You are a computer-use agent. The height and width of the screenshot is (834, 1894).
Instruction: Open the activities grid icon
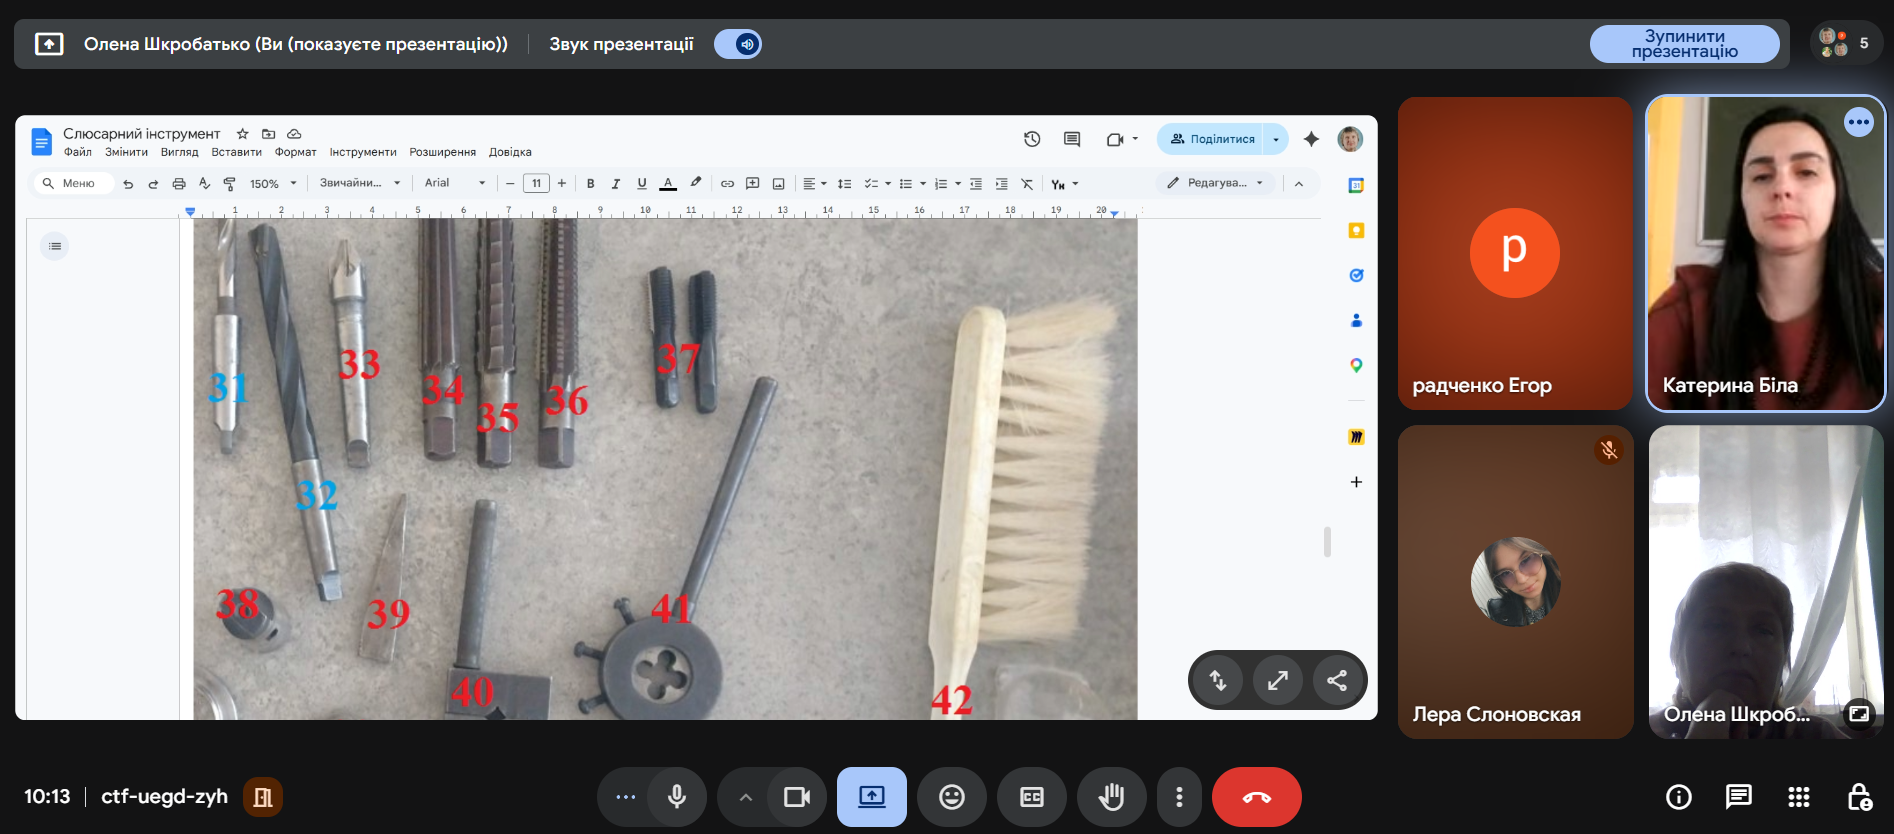(1798, 797)
